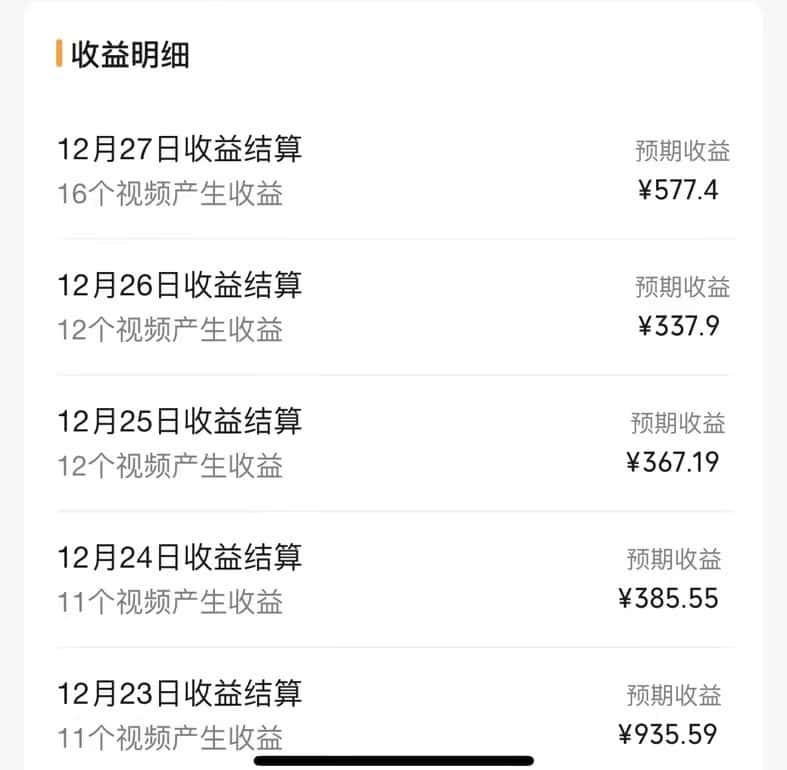
Task: Click the ¥367.19 earnings amount
Action: (672, 462)
